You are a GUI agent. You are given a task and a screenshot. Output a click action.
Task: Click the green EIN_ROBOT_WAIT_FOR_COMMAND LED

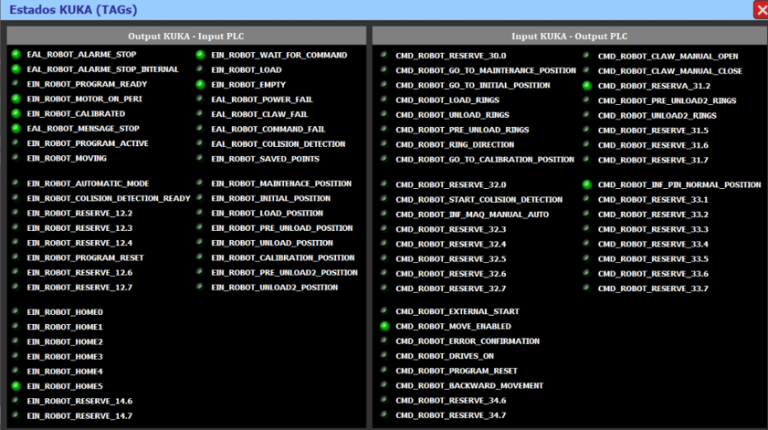(x=200, y=55)
